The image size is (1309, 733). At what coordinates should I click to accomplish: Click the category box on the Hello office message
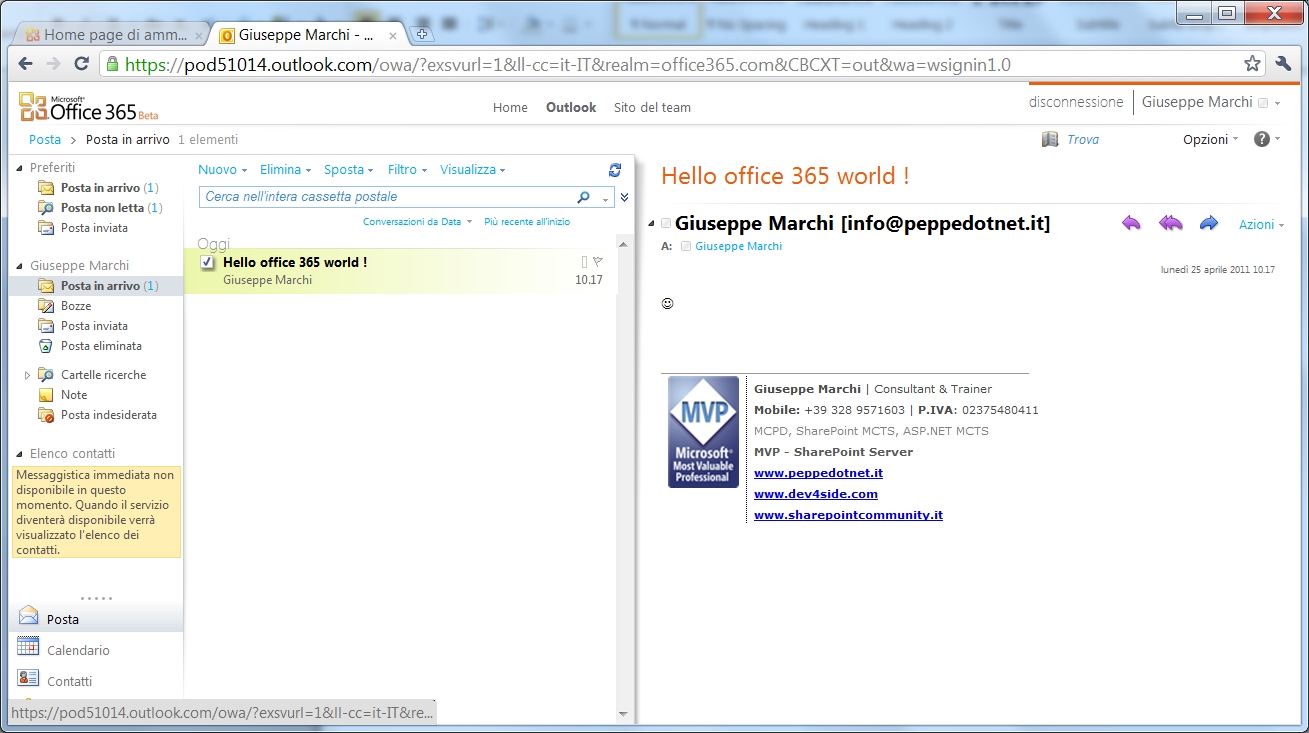(585, 262)
